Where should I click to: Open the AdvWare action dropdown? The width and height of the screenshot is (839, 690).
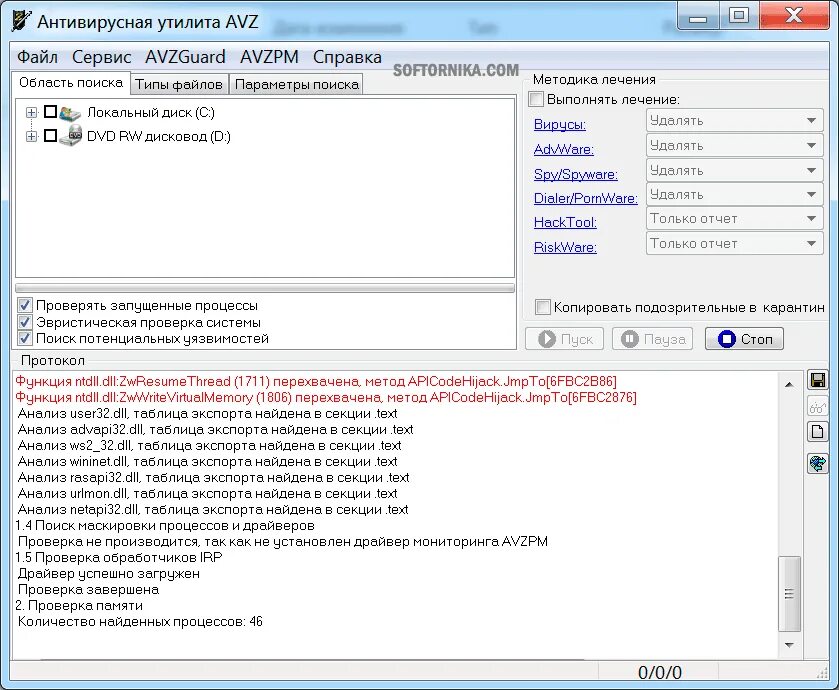coord(734,145)
